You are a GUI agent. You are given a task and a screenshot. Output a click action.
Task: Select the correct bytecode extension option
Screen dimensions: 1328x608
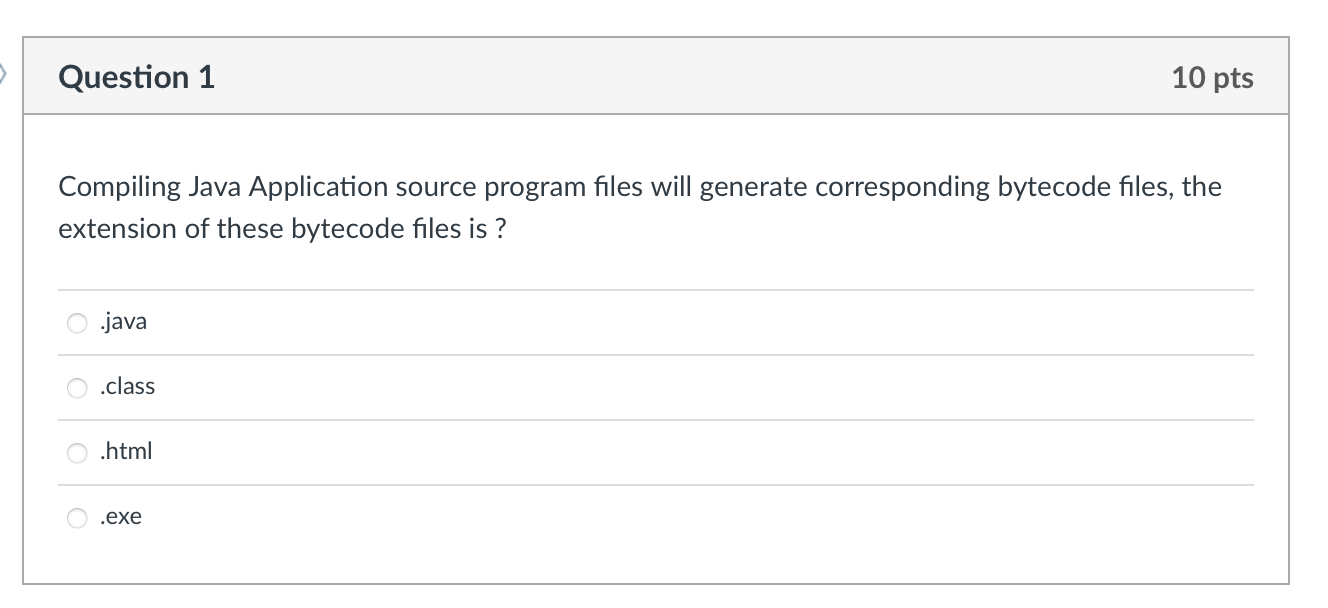pos(77,388)
